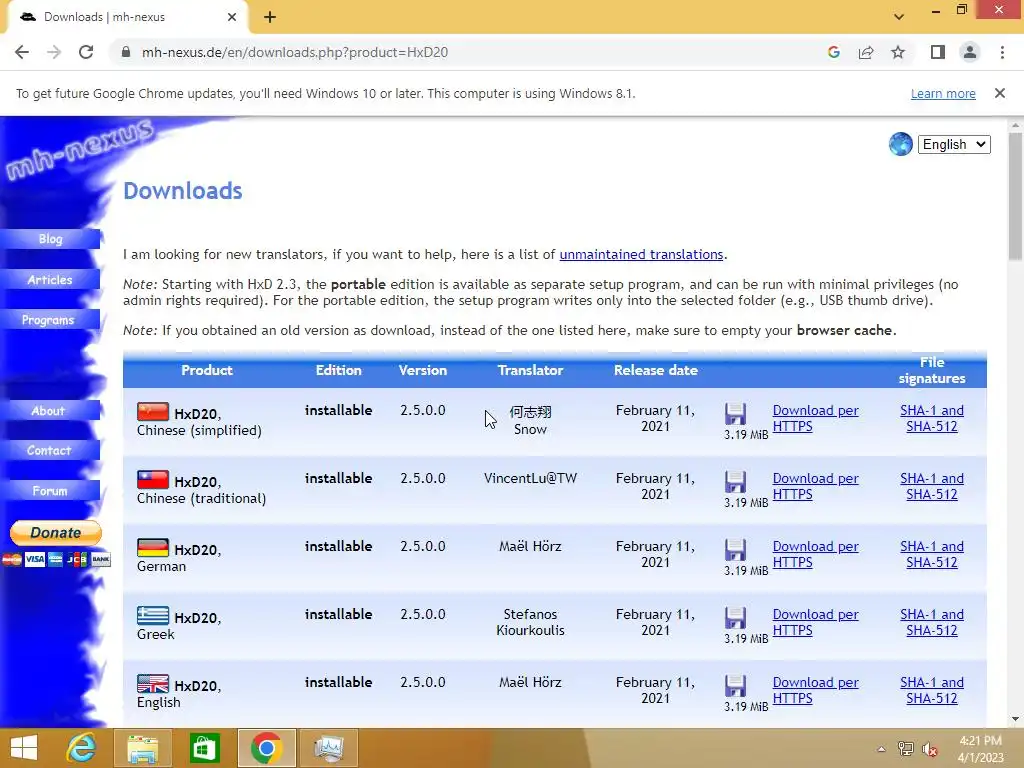
Task: Click the floppy disk icon for Chinese simplified
Action: 735,414
